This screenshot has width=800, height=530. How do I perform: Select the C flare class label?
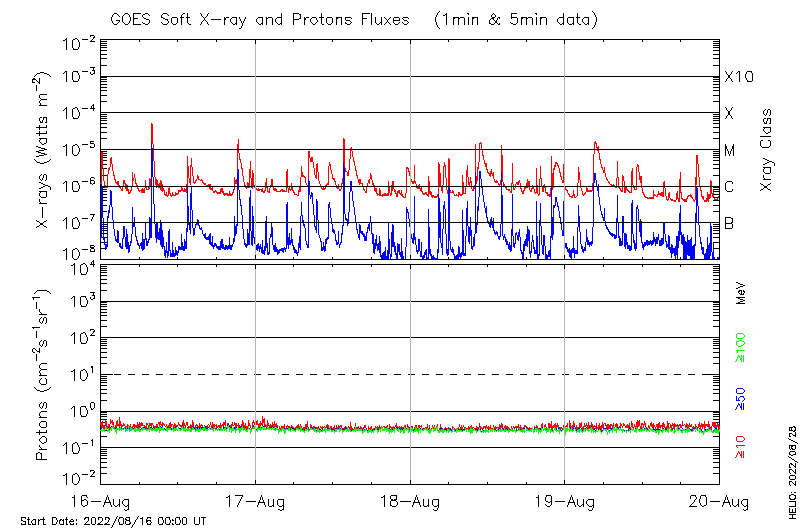[729, 187]
